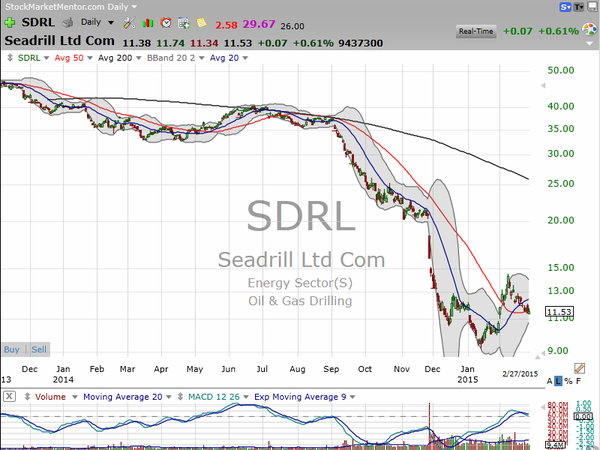600x450 pixels.
Task: Click the Buy button
Action: [12, 350]
